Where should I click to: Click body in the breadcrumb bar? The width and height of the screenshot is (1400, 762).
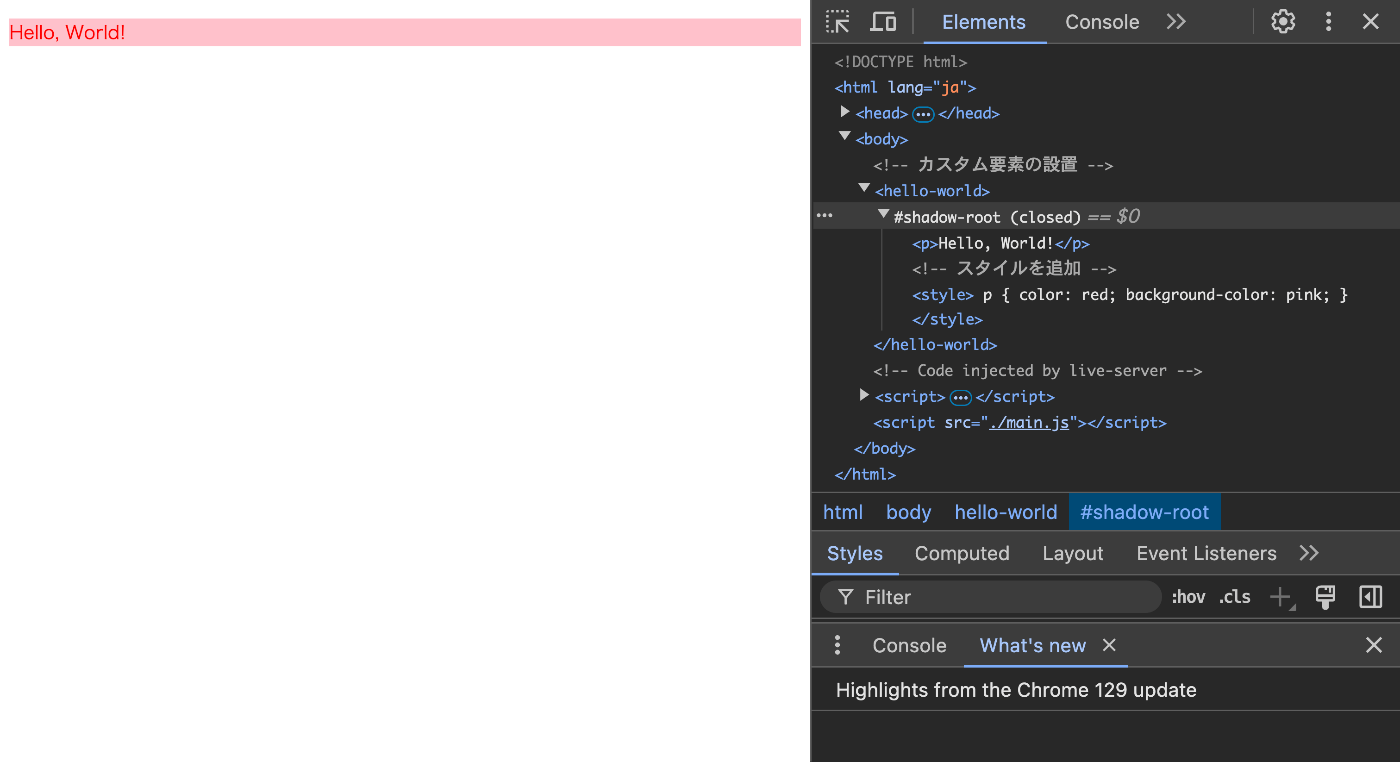(908, 512)
